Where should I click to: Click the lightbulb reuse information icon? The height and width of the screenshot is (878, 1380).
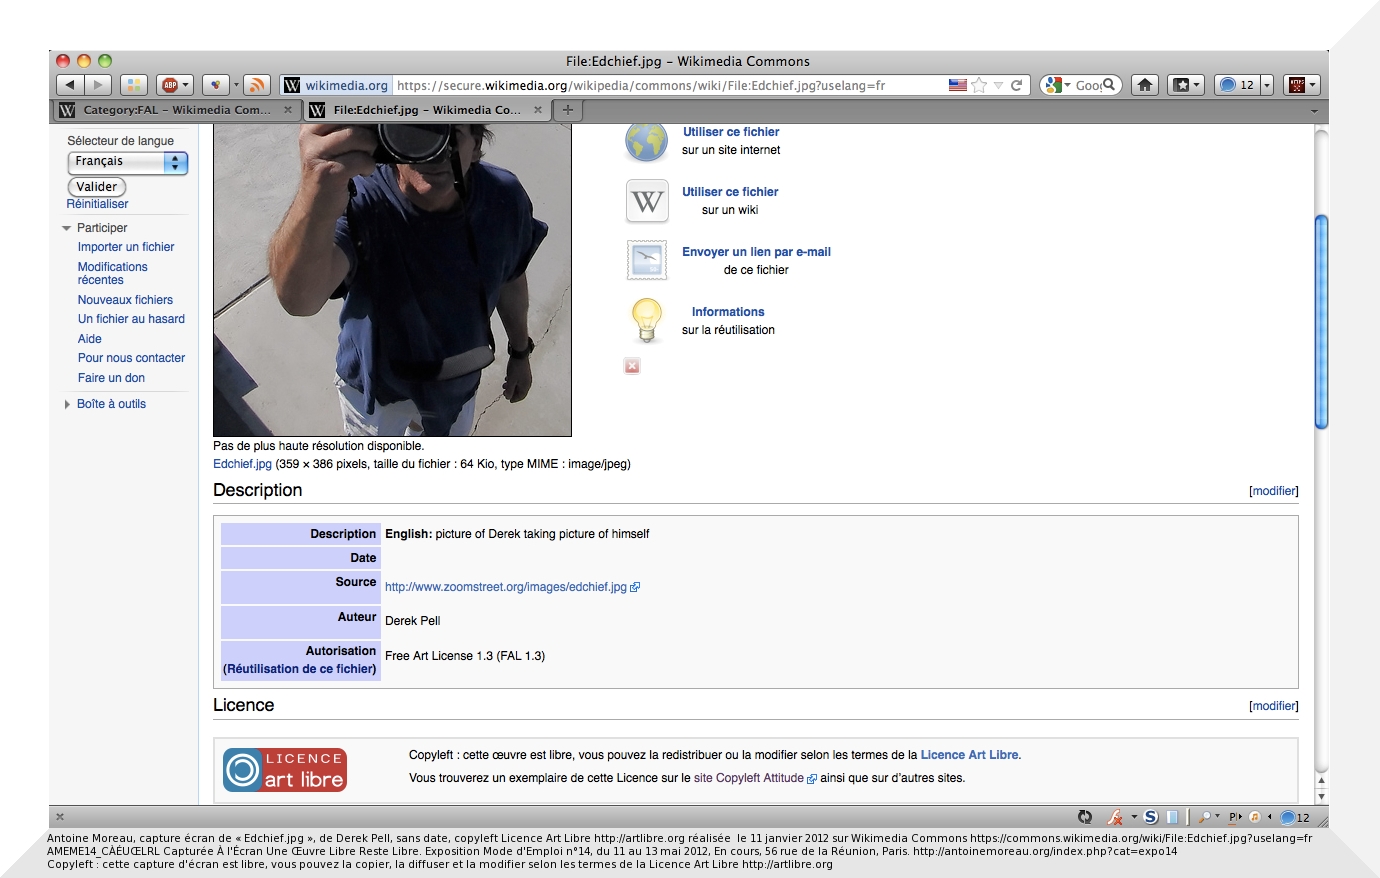646,321
